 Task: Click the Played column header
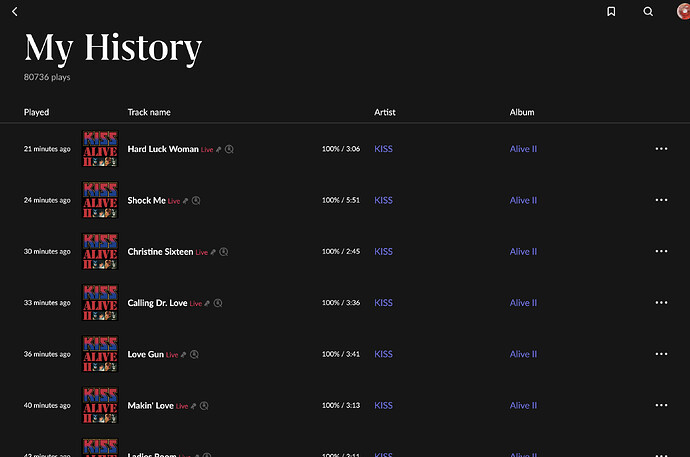(x=37, y=112)
